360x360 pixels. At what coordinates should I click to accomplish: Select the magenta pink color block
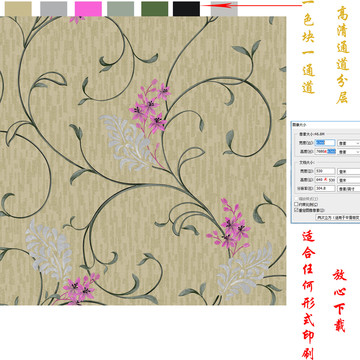coord(88,9)
